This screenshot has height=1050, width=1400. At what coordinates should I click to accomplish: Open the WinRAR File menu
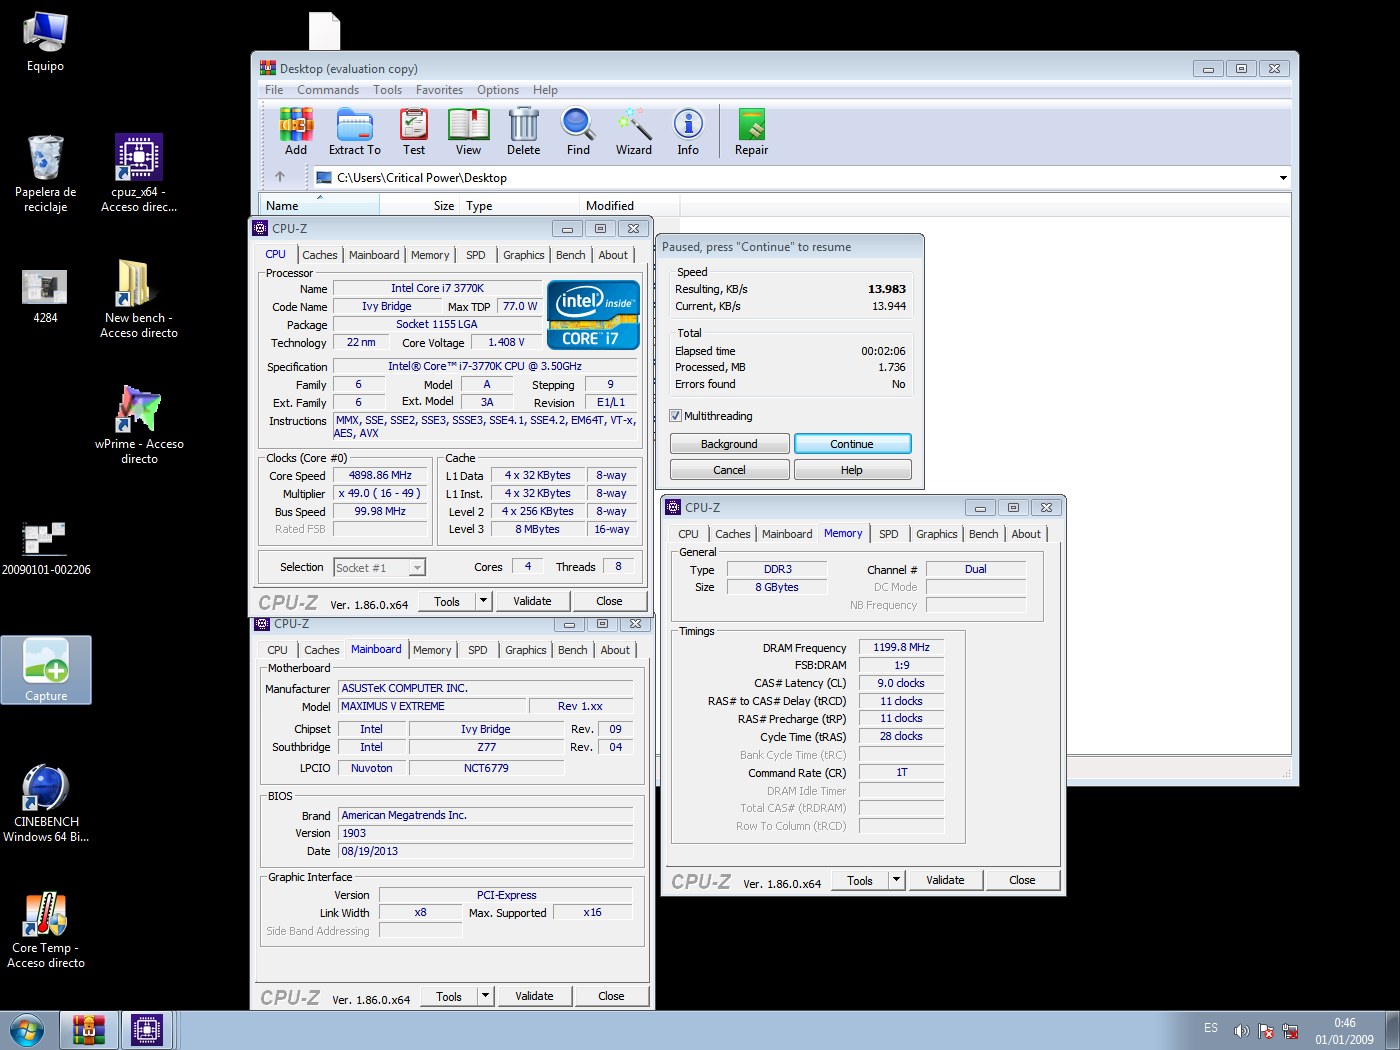(x=274, y=90)
